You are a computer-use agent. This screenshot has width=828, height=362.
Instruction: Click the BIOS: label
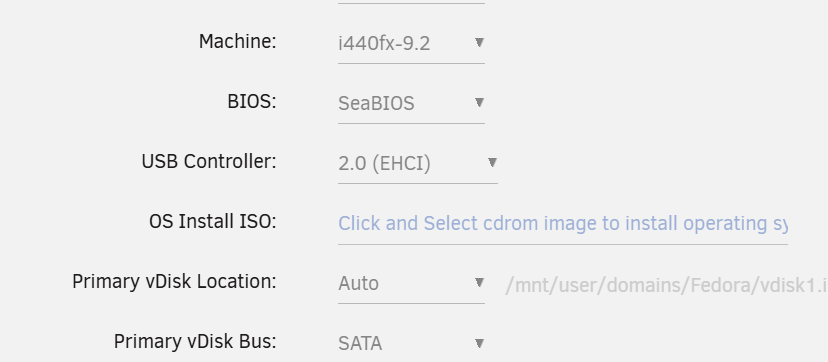click(x=252, y=101)
